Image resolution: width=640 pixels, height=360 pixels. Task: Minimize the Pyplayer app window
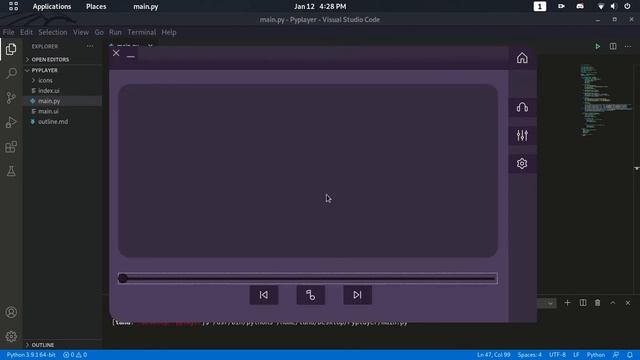coord(131,56)
